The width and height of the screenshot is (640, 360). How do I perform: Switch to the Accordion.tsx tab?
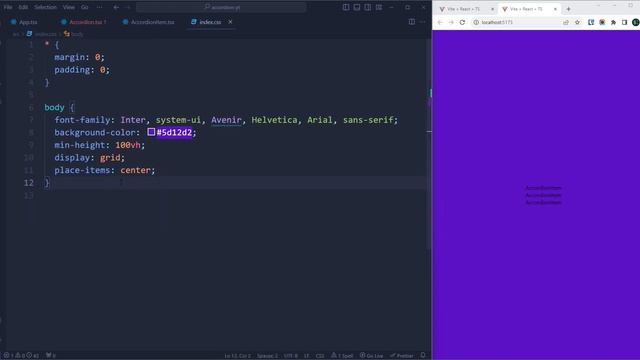(x=84, y=22)
